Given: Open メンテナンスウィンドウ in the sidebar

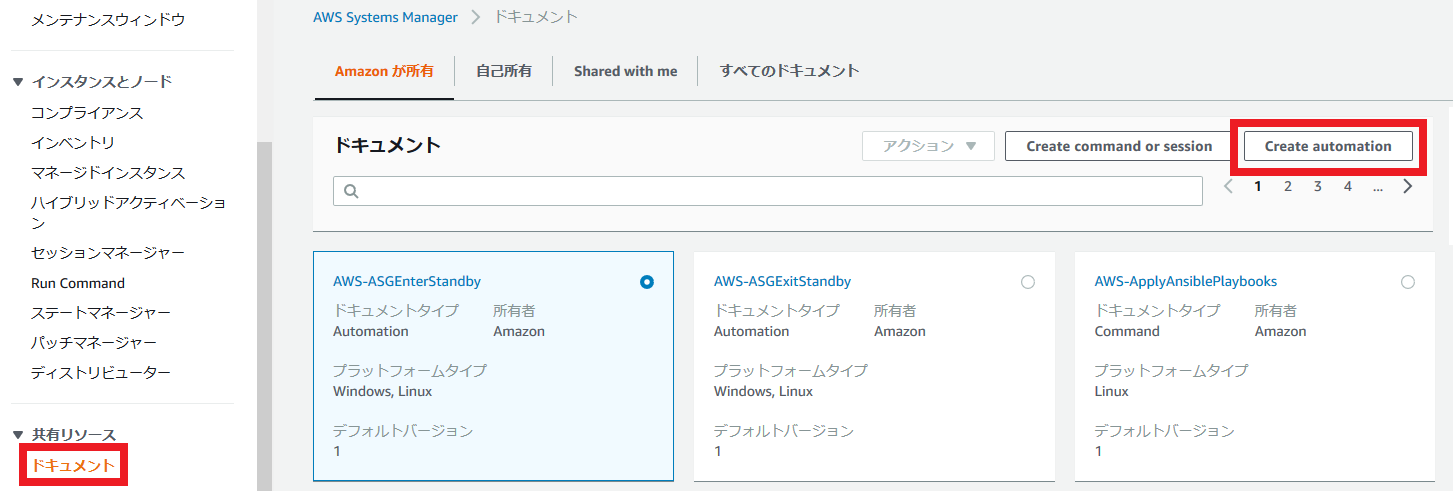Looking at the screenshot, I should 108,19.
